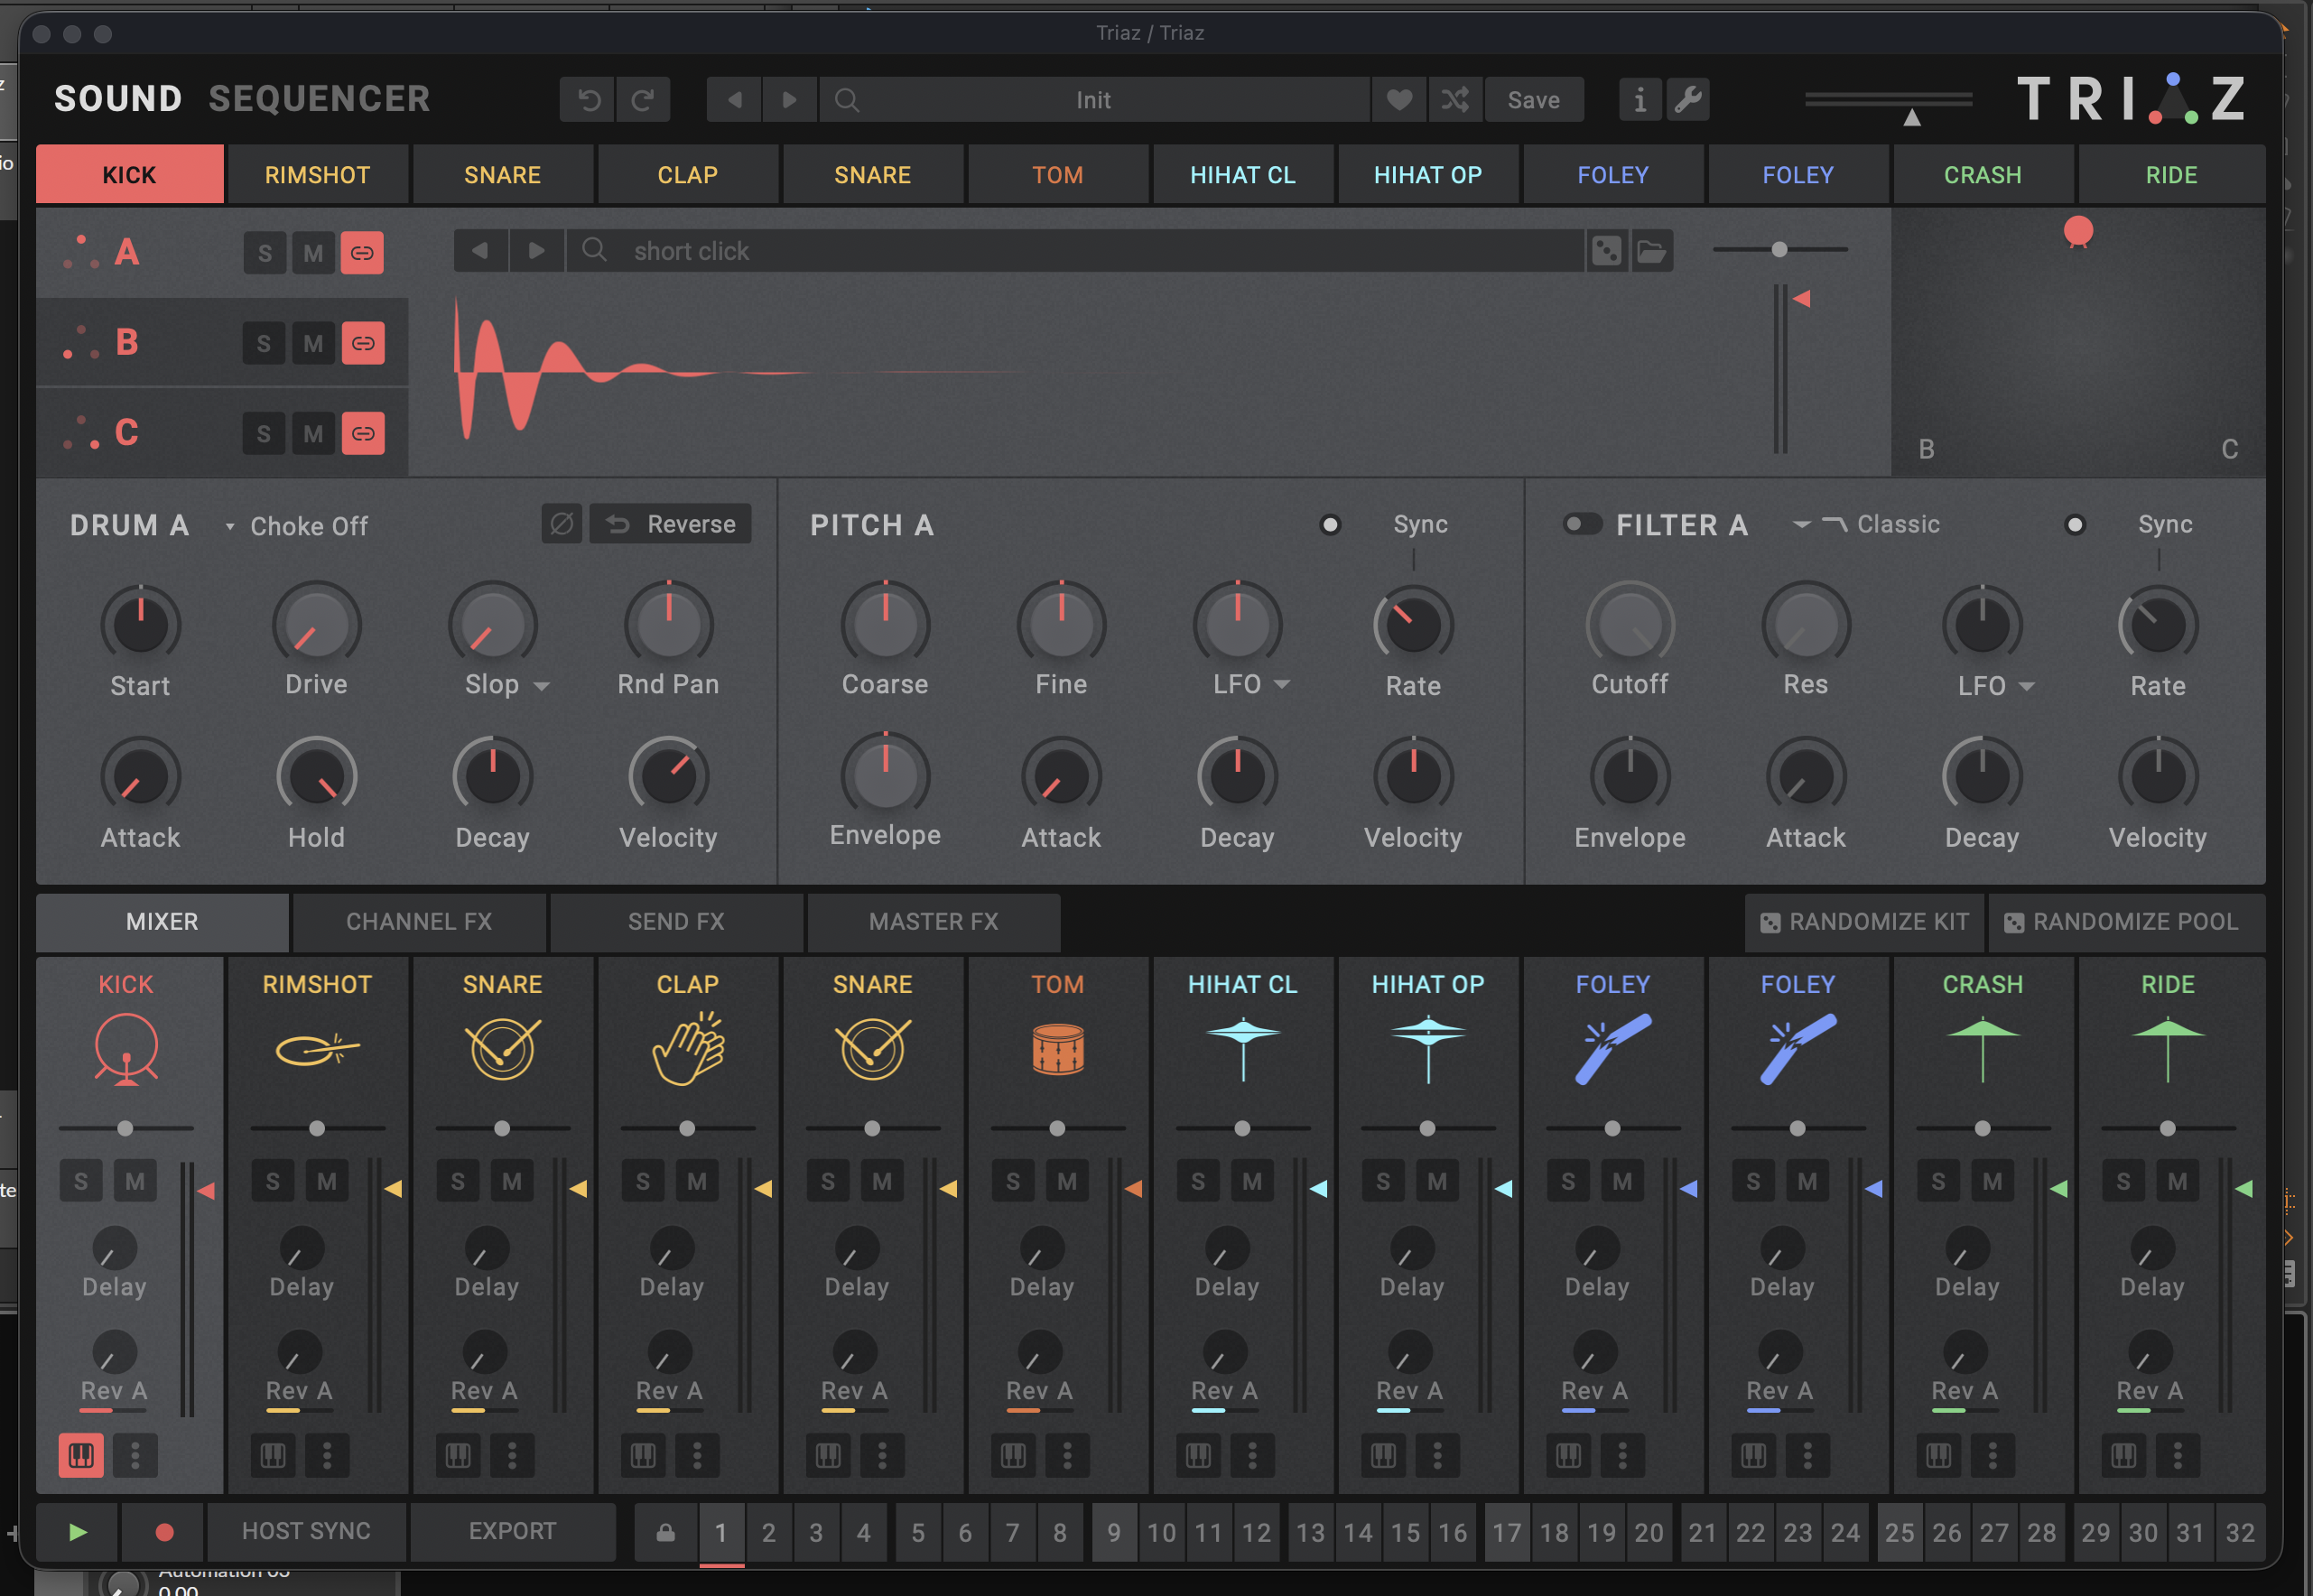2313x1596 pixels.
Task: Toggle the link button on layer C
Action: (x=363, y=433)
